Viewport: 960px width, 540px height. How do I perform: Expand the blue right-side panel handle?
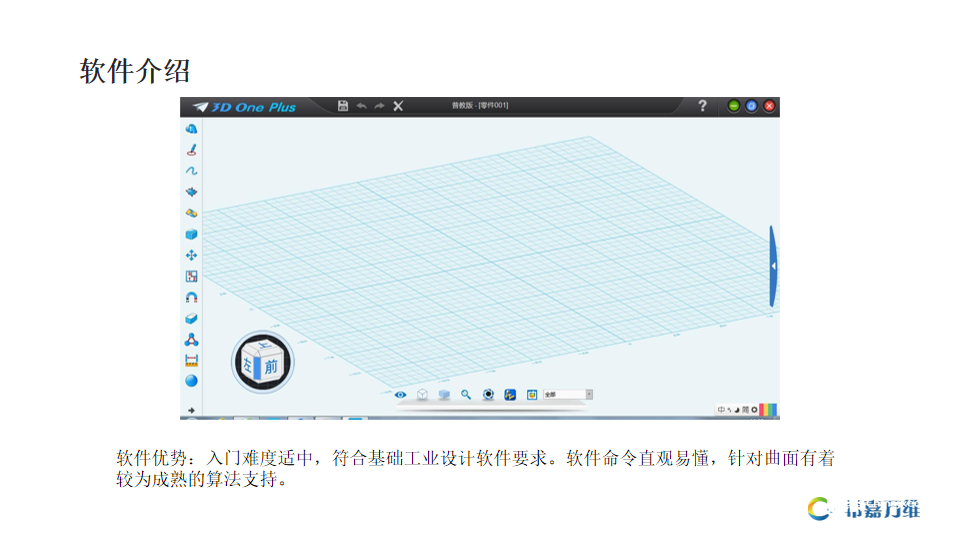point(773,266)
